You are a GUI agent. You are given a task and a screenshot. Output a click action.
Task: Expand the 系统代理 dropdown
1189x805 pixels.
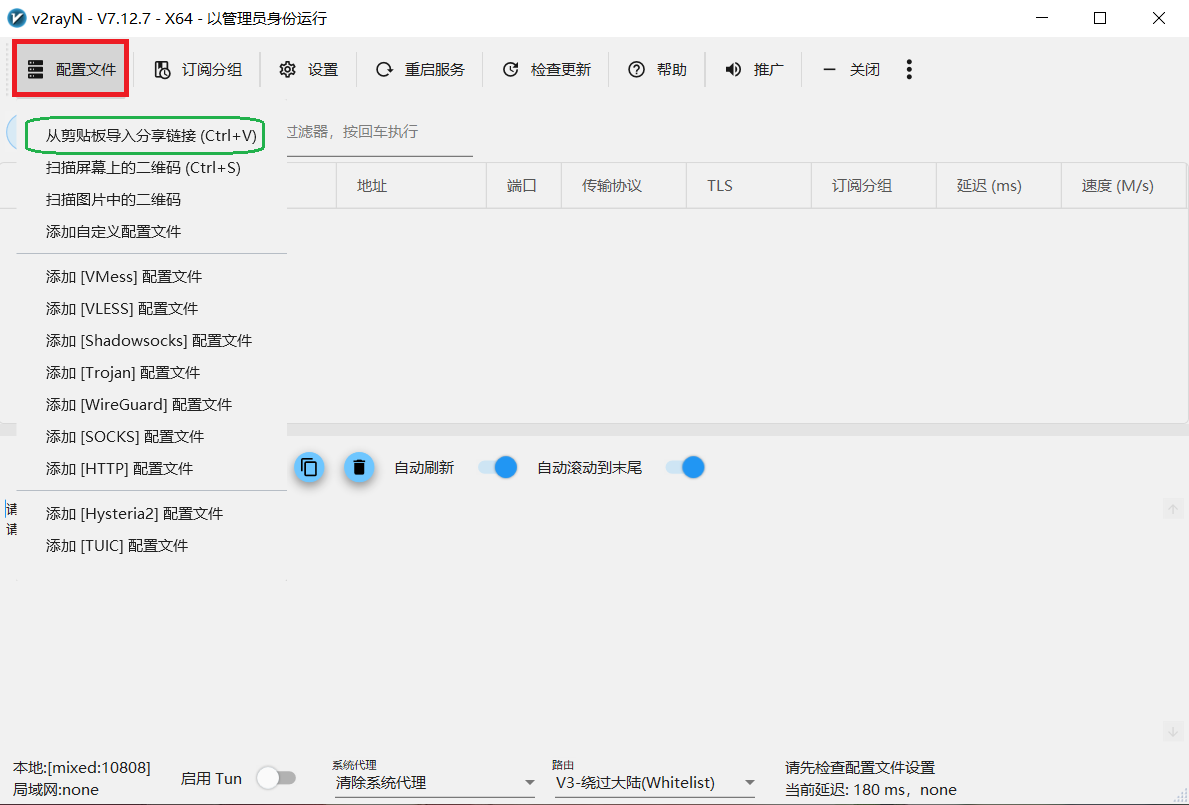point(434,782)
